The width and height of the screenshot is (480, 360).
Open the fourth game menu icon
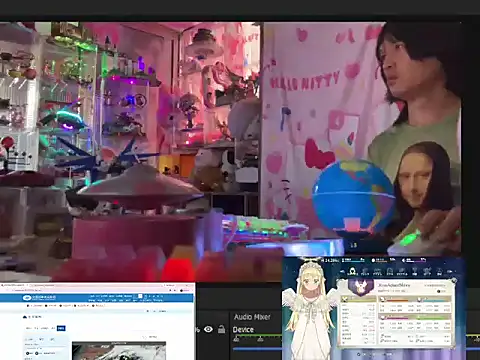390,272
